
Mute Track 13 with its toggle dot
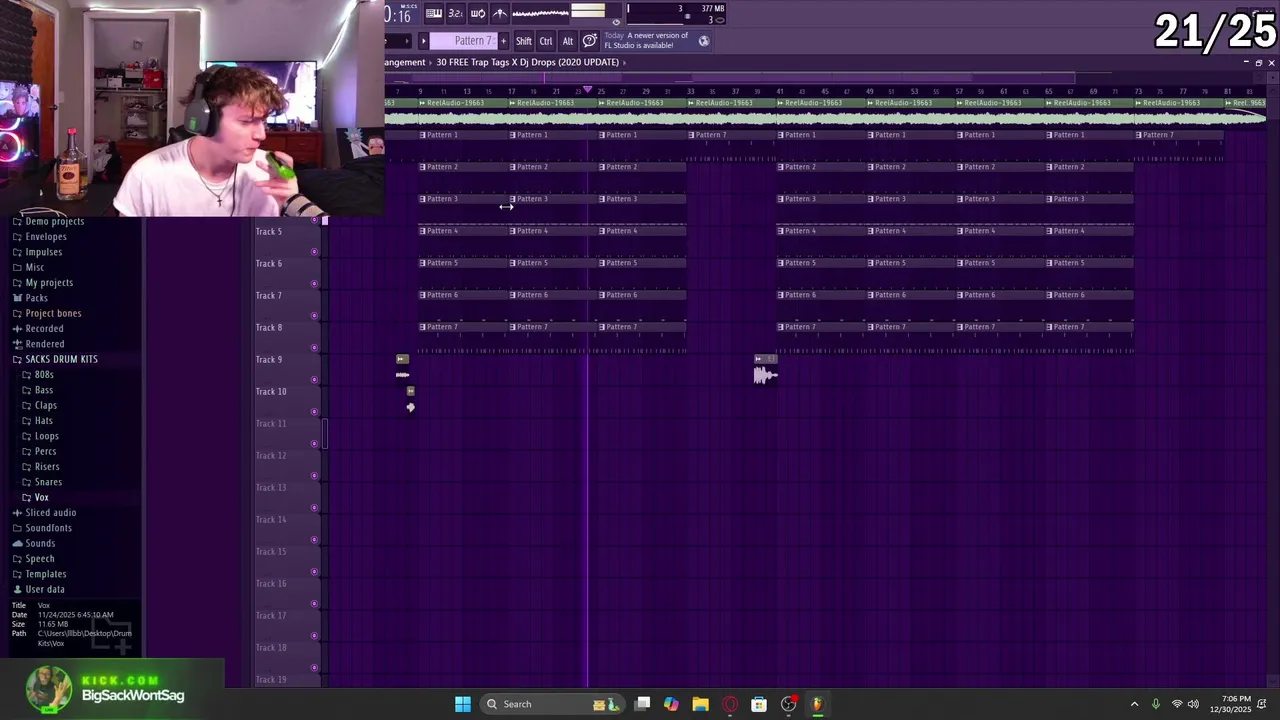(x=315, y=508)
